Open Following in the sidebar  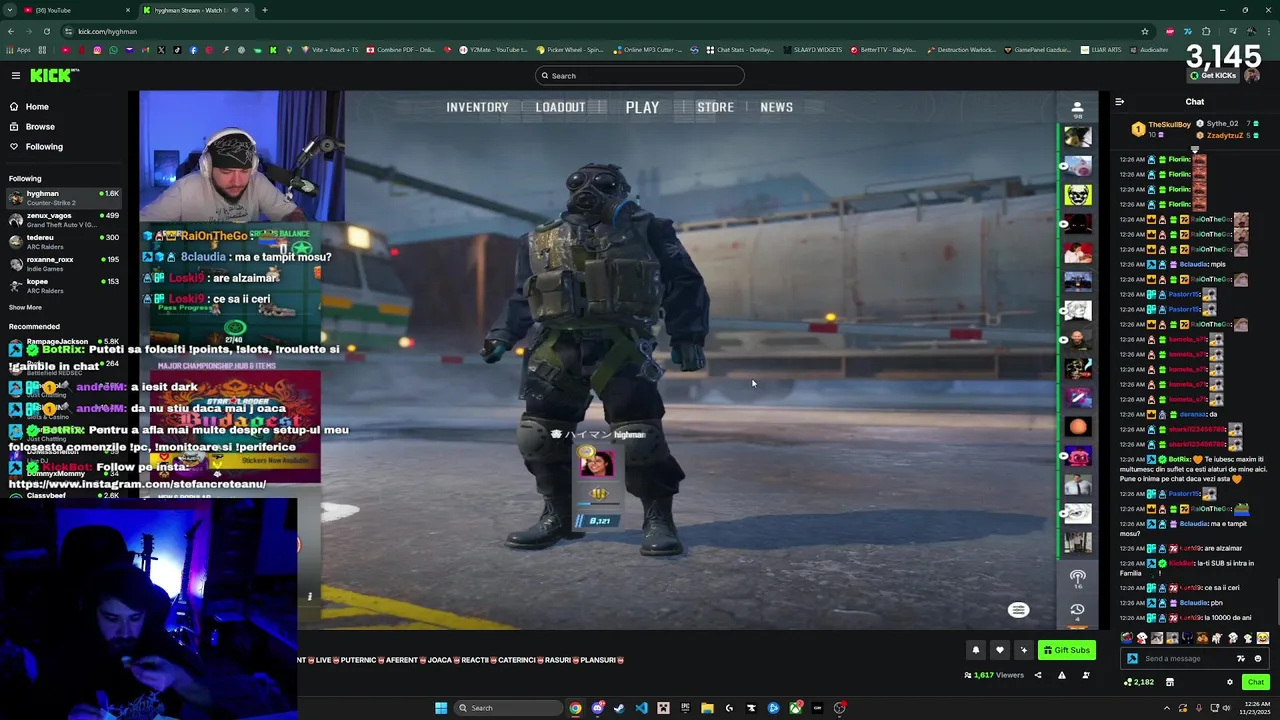click(35, 146)
